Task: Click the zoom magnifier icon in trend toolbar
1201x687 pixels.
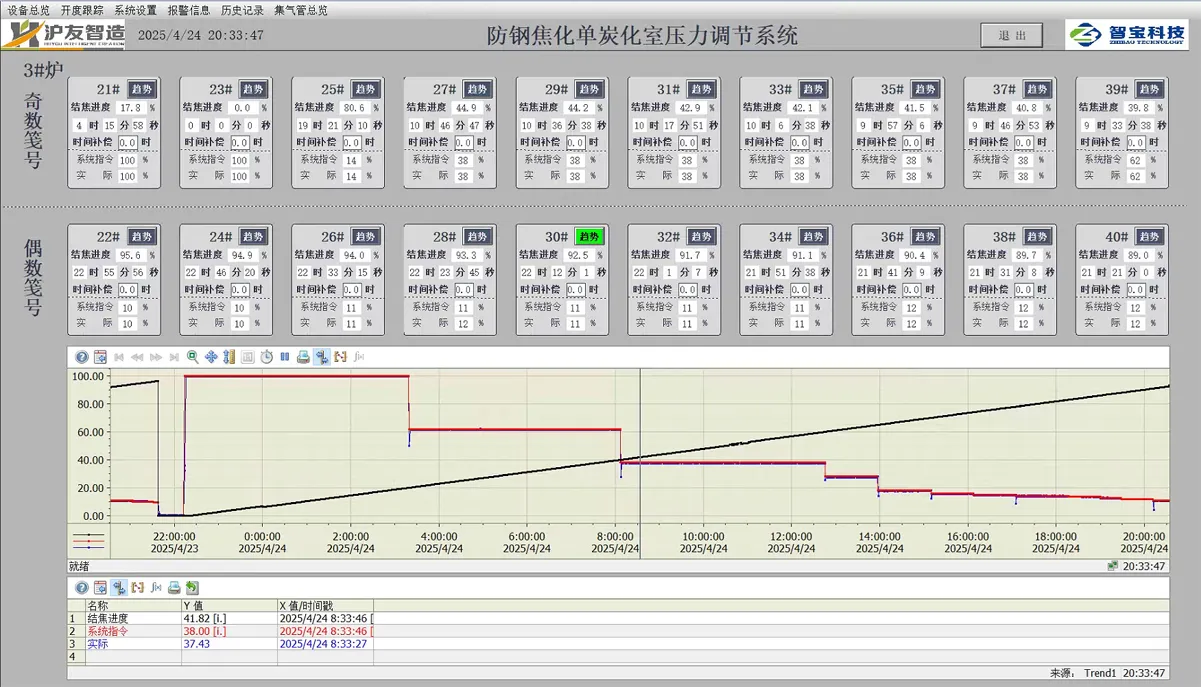Action: (192, 357)
